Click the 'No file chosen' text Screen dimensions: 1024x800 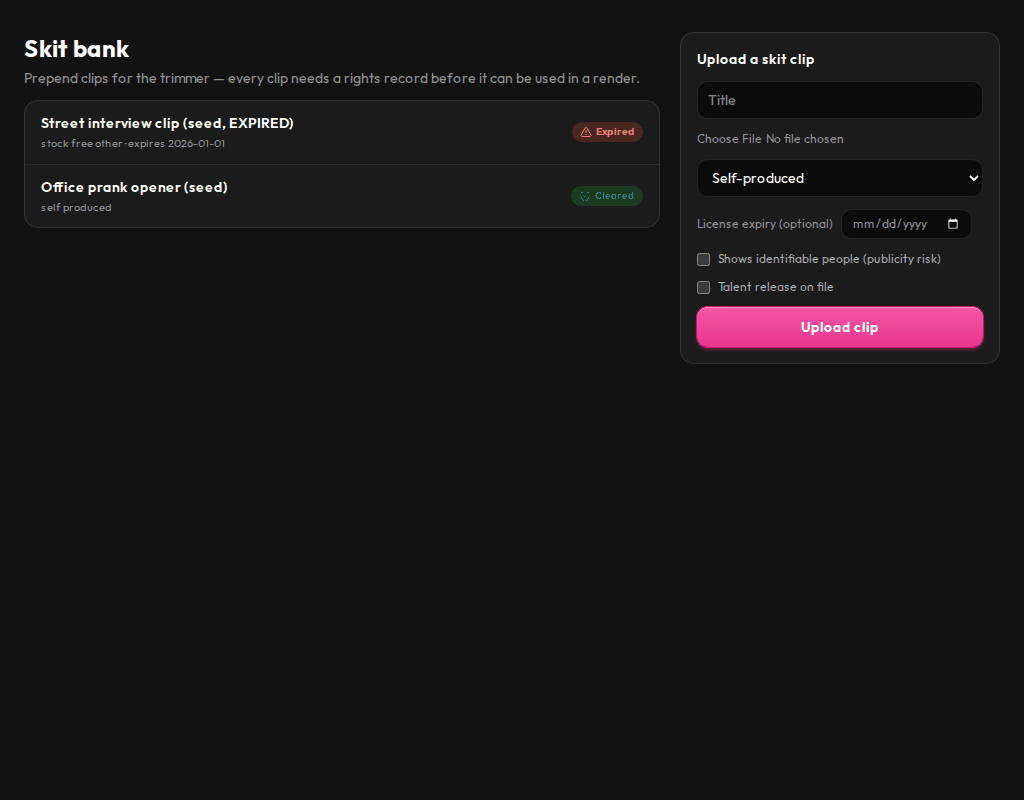[805, 139]
